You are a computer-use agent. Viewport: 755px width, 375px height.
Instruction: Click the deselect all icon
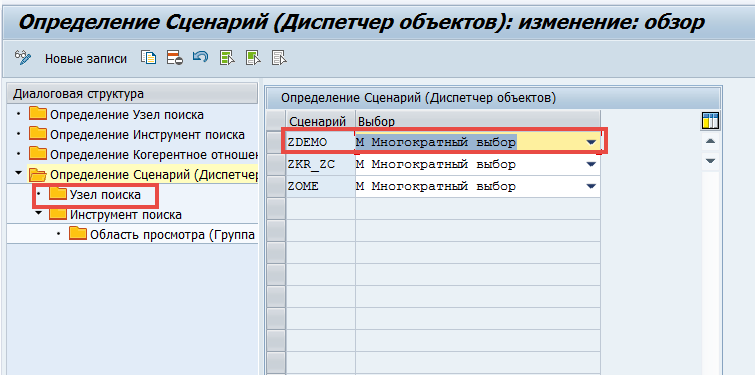coord(279,58)
